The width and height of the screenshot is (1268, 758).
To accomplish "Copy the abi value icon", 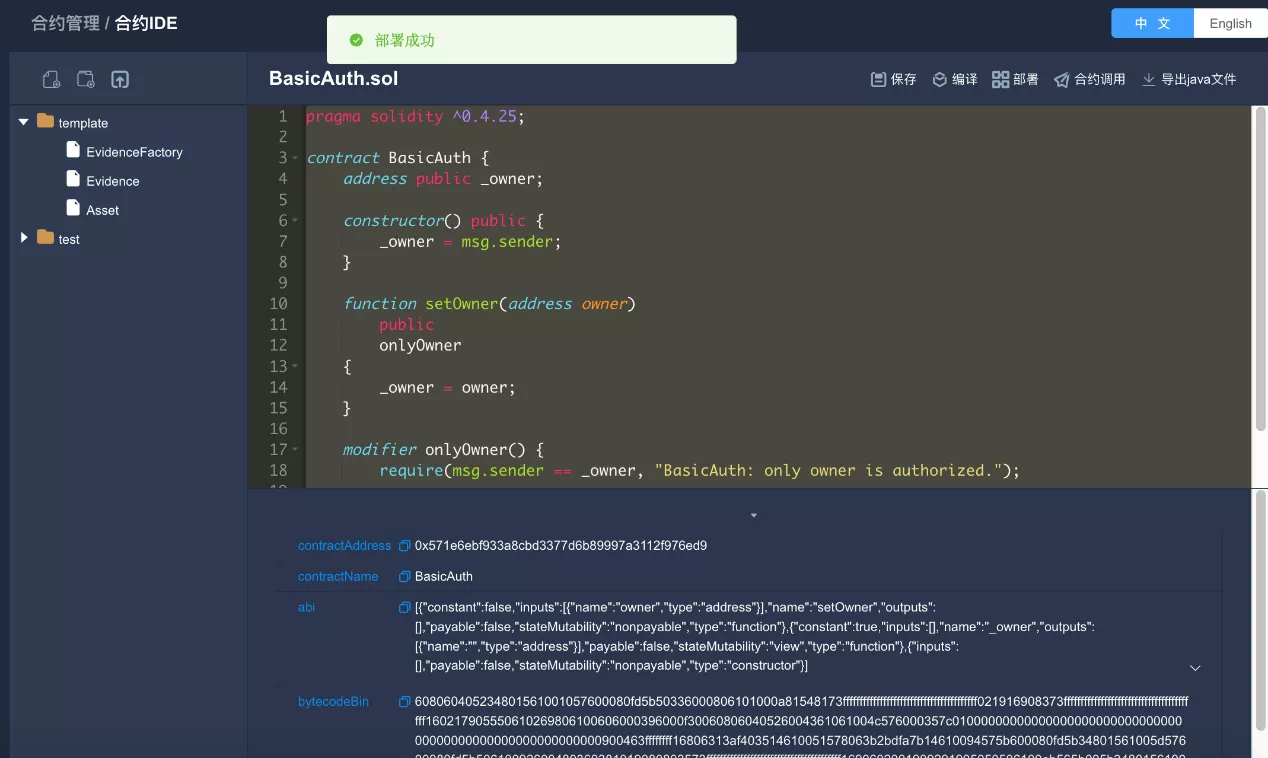I will click(405, 607).
